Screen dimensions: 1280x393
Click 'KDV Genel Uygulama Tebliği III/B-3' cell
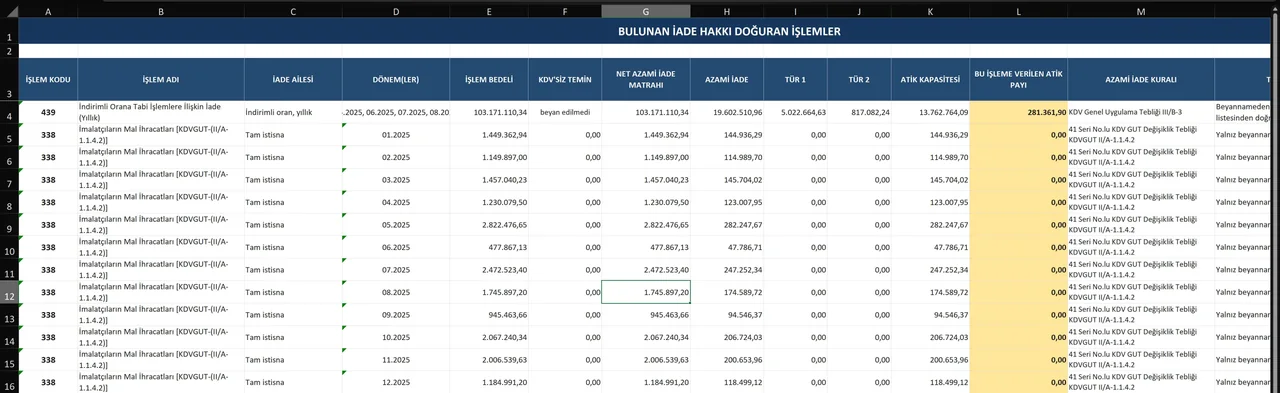(1141, 112)
